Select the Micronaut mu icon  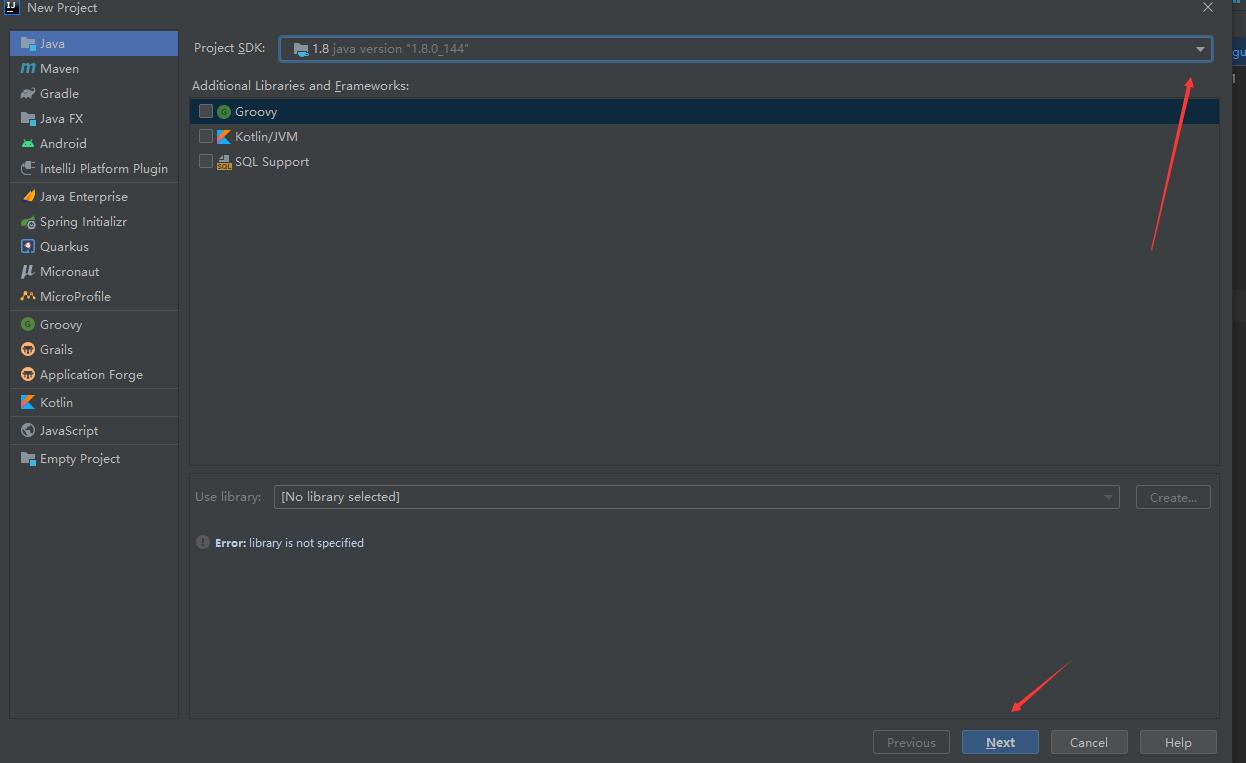(28, 272)
